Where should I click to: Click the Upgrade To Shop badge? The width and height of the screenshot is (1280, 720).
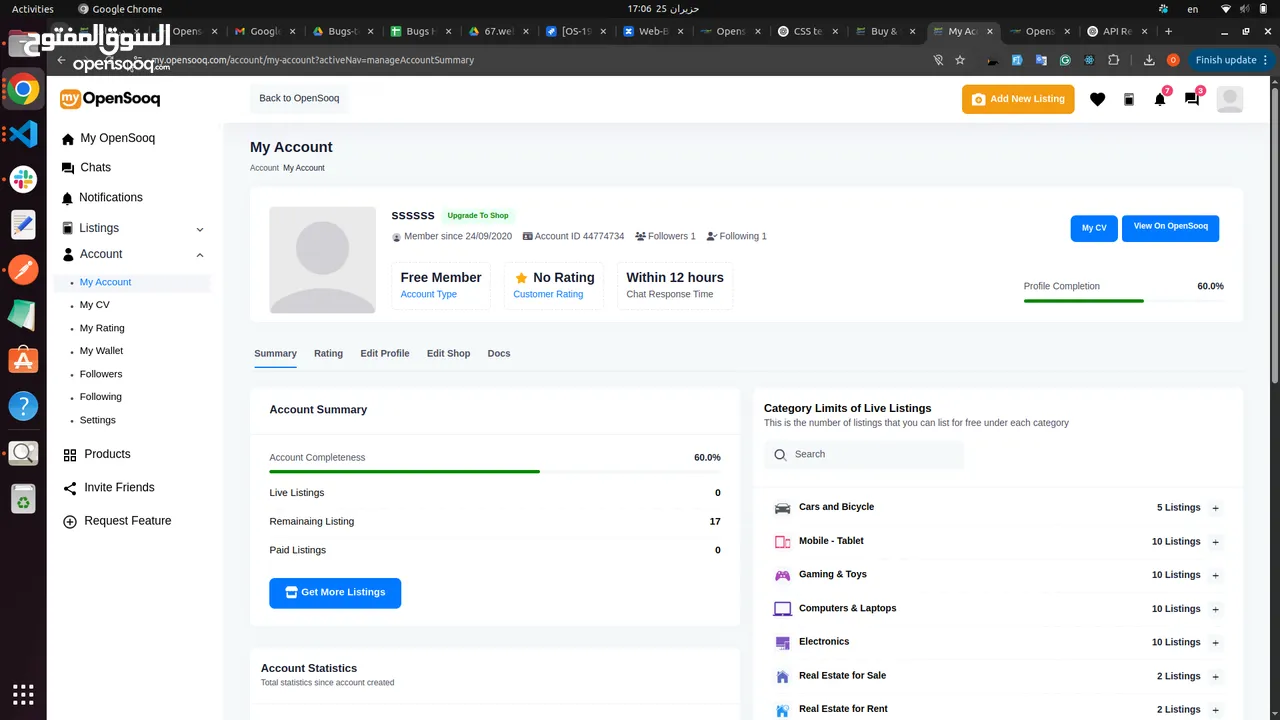(478, 215)
